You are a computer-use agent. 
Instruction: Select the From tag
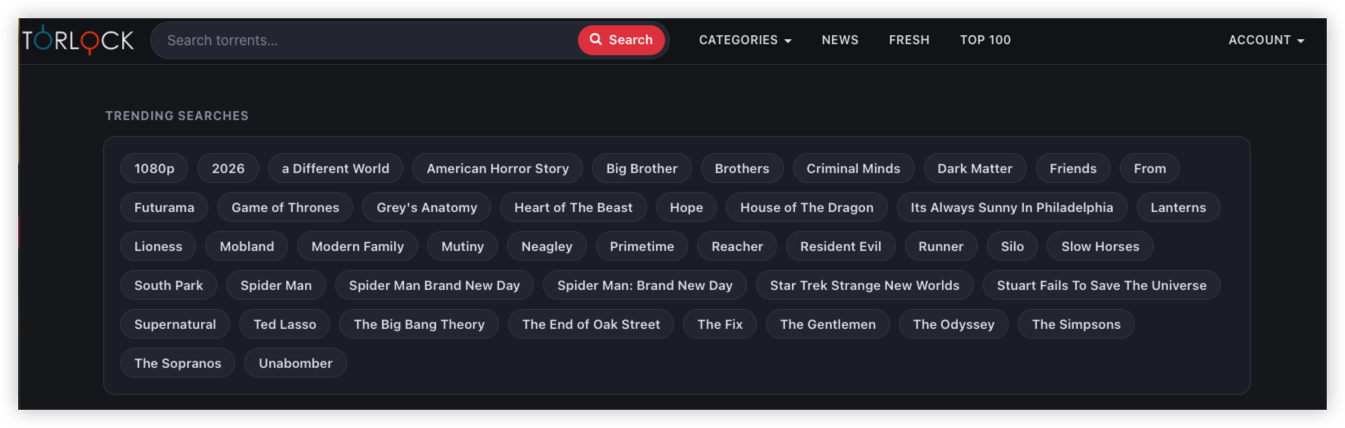point(1150,168)
